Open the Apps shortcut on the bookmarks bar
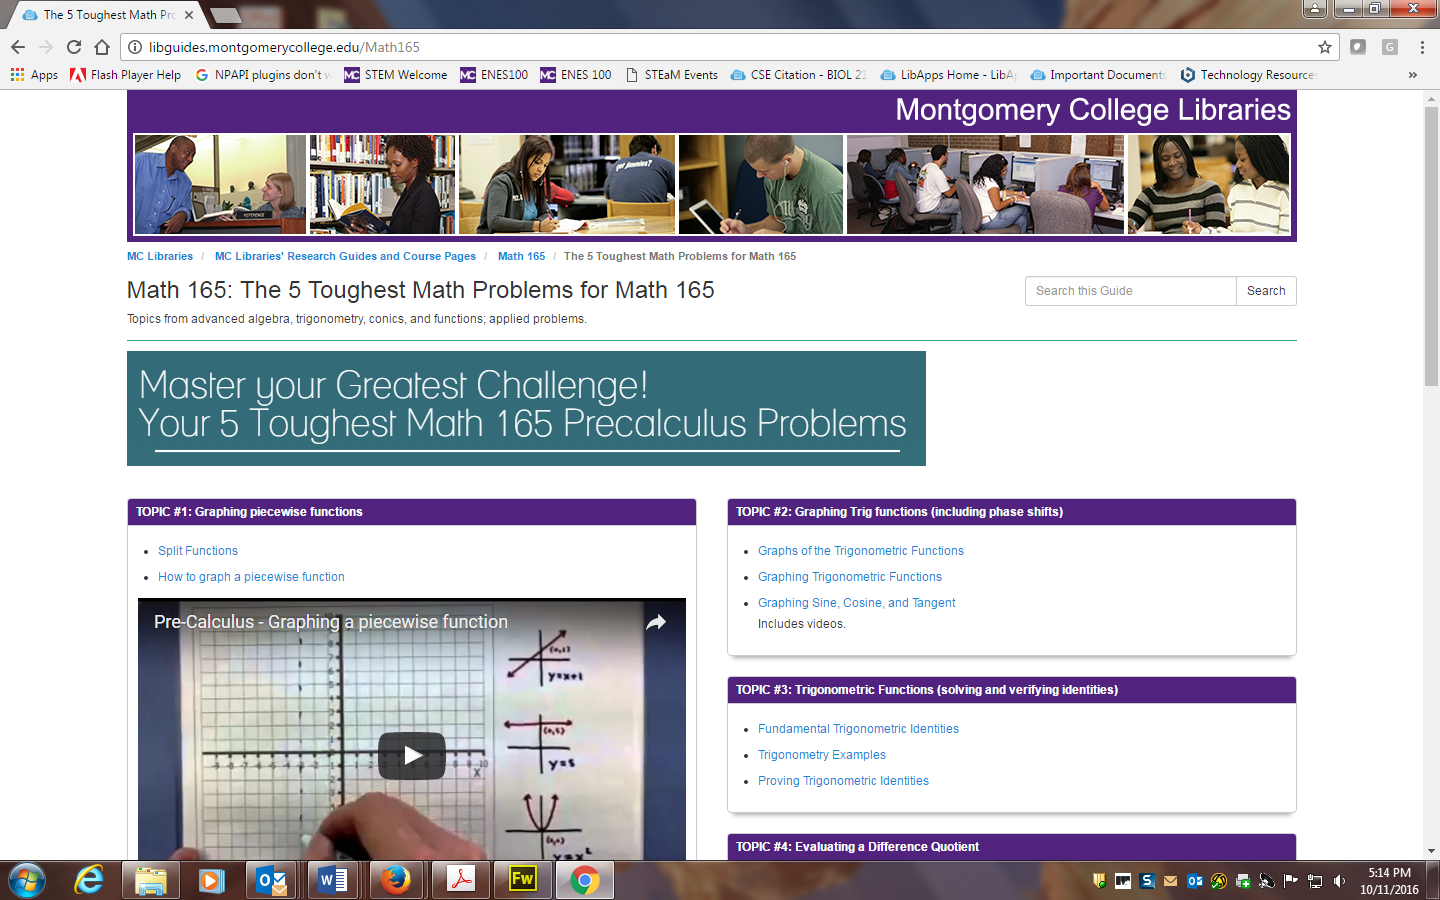Screen dimensions: 1440x900 click(33, 74)
